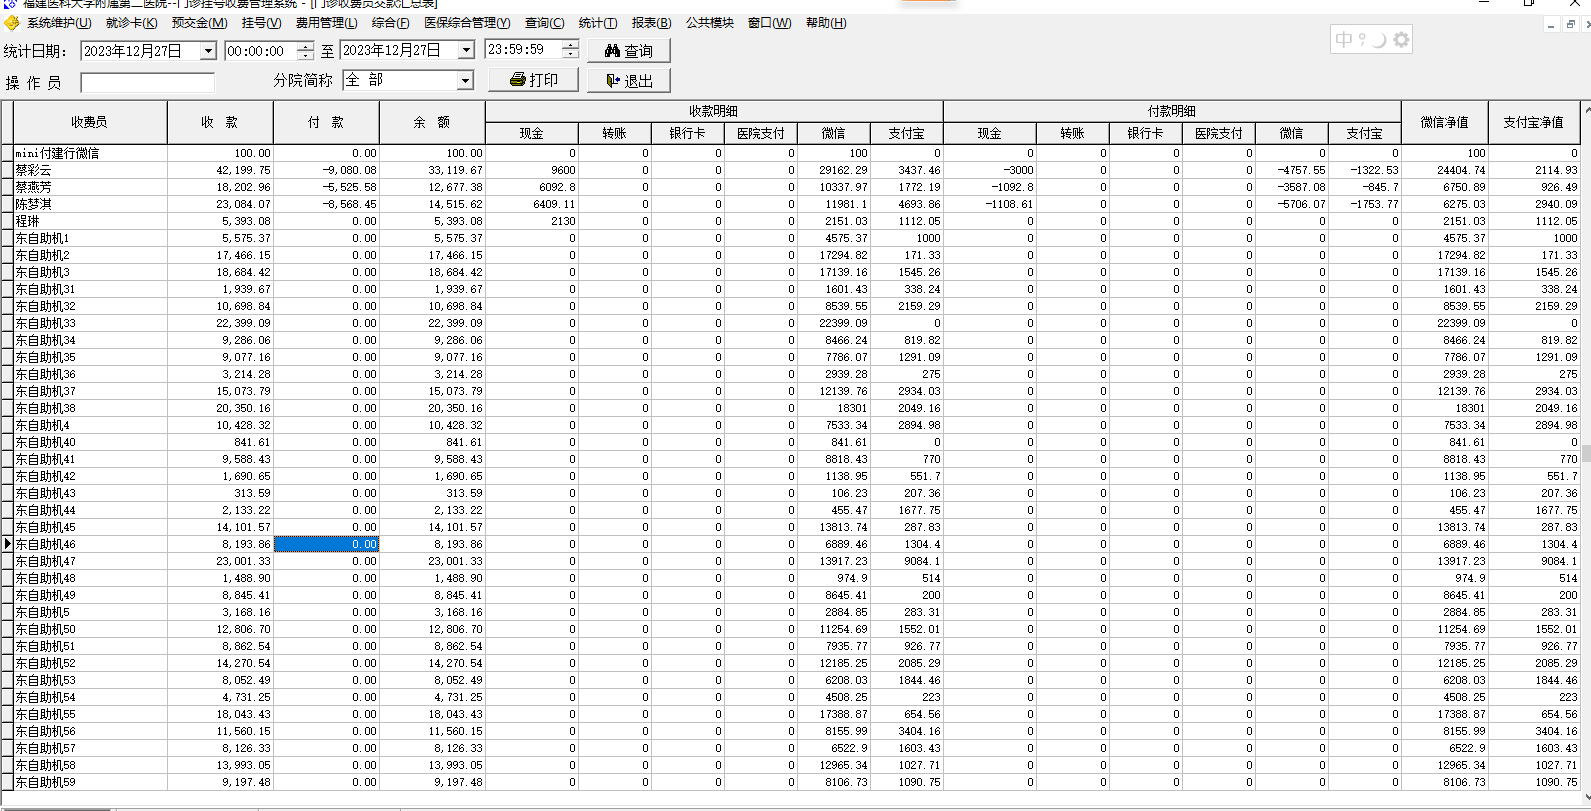Click the 查询 search button
1591x811 pixels.
629,51
